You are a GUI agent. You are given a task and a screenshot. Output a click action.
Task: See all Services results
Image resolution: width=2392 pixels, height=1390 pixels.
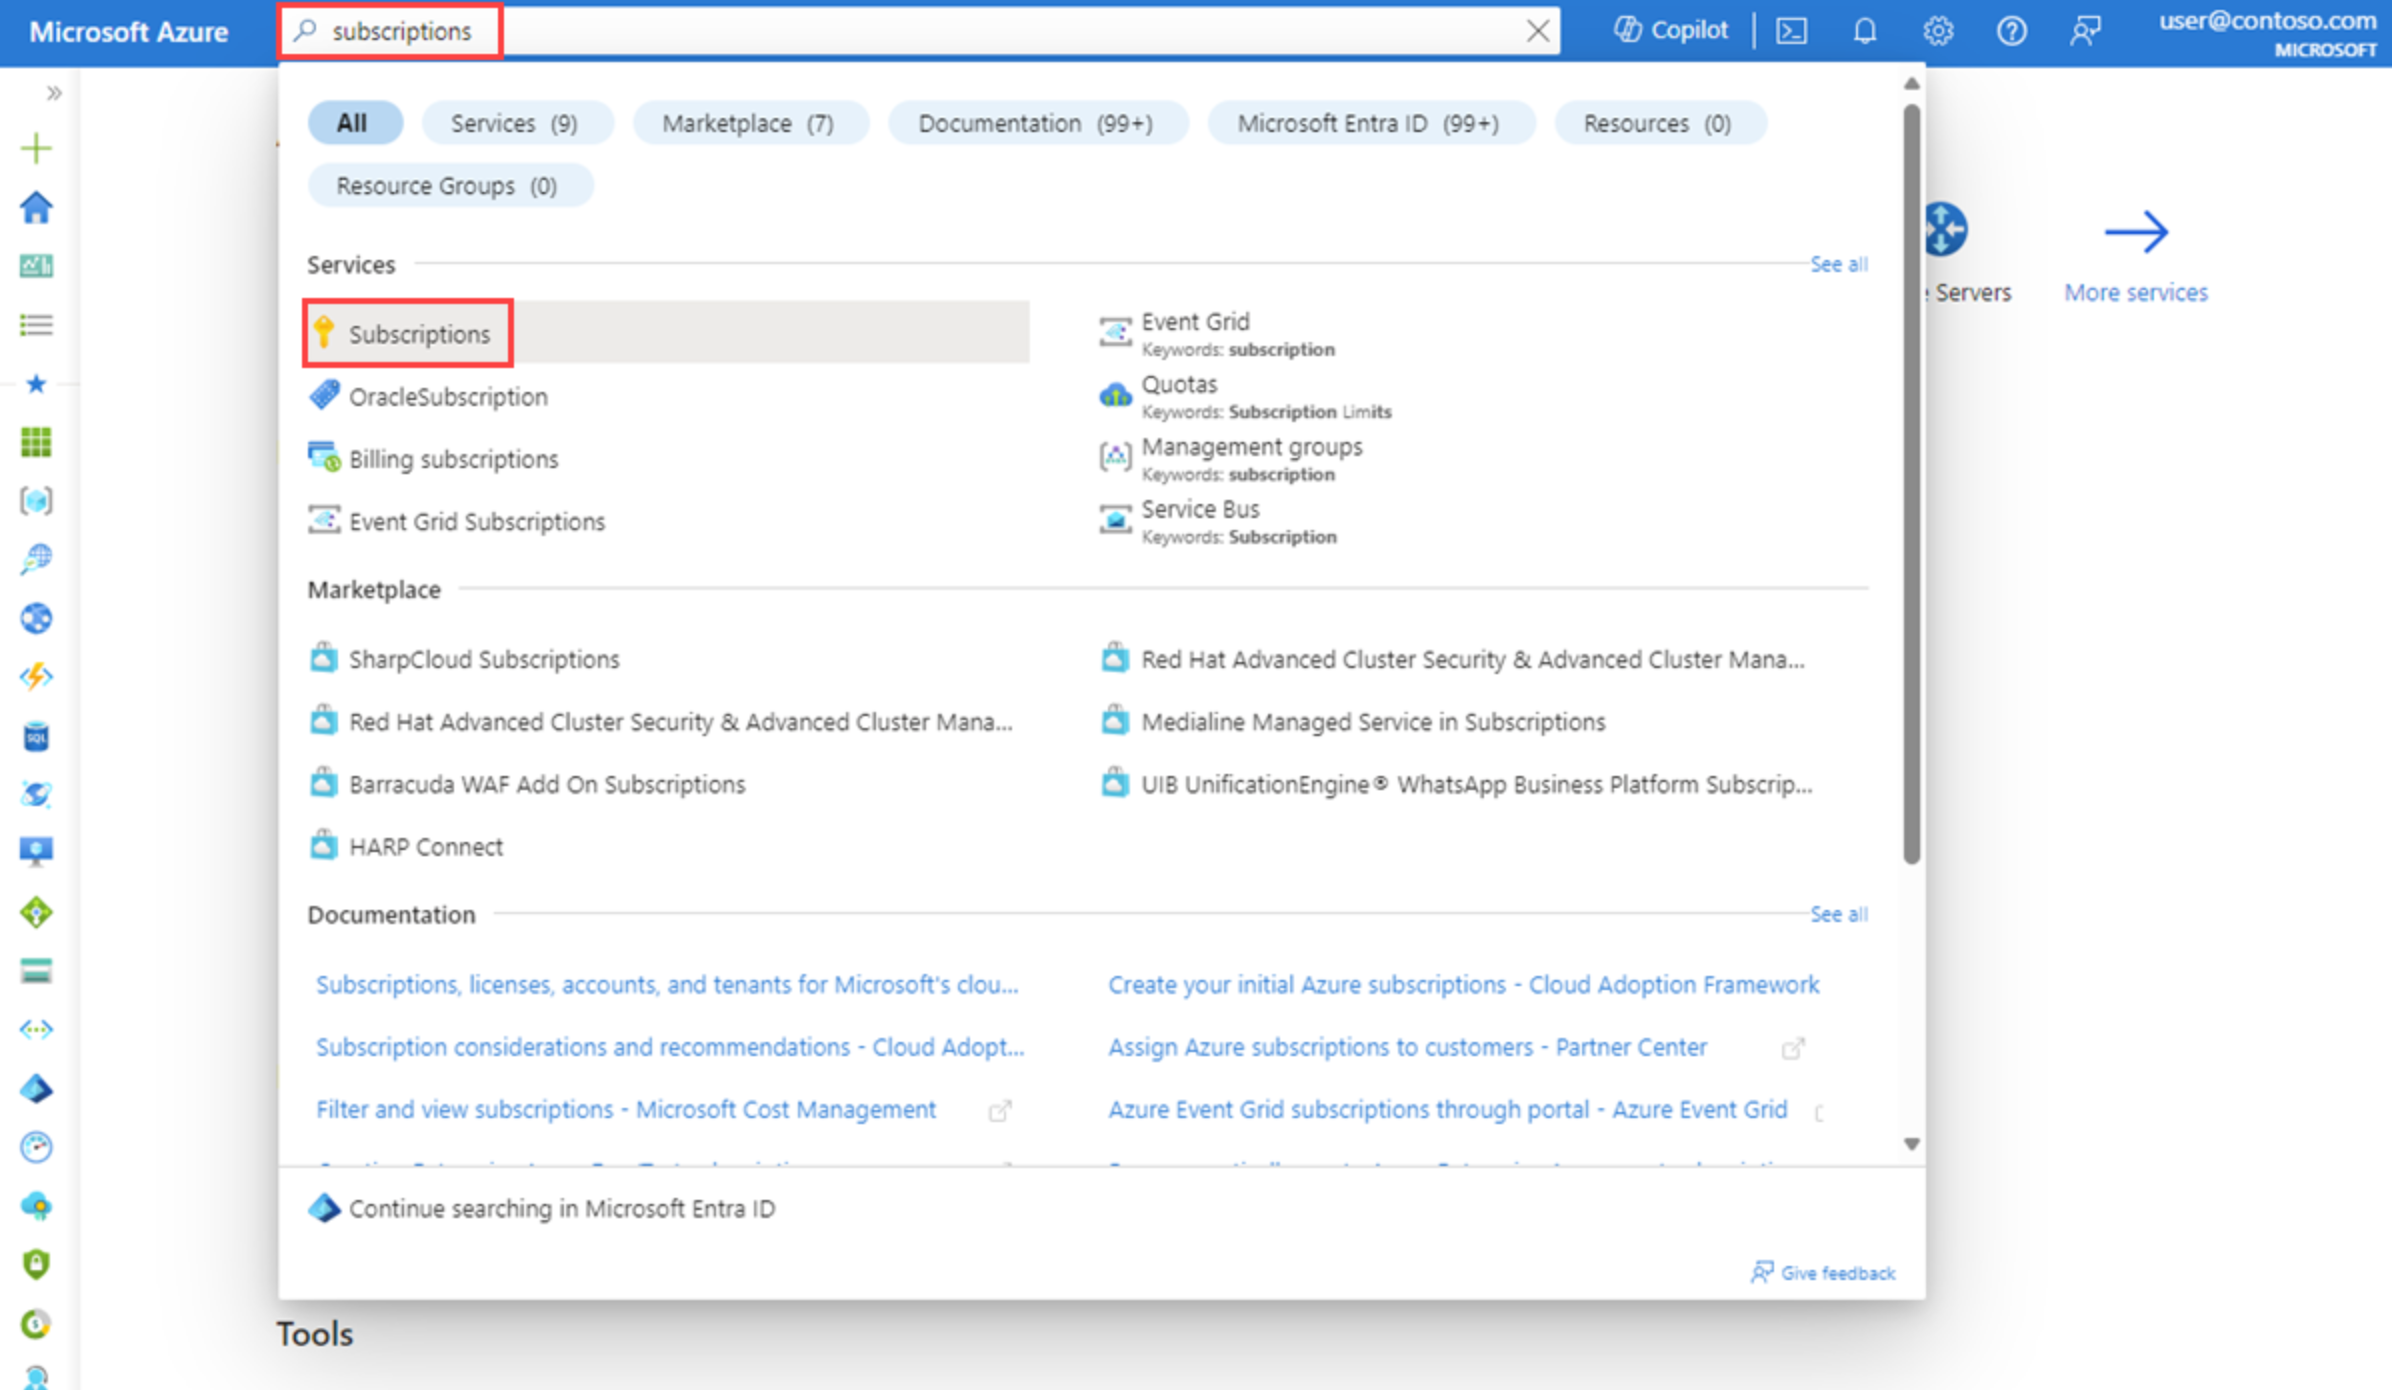click(1838, 264)
